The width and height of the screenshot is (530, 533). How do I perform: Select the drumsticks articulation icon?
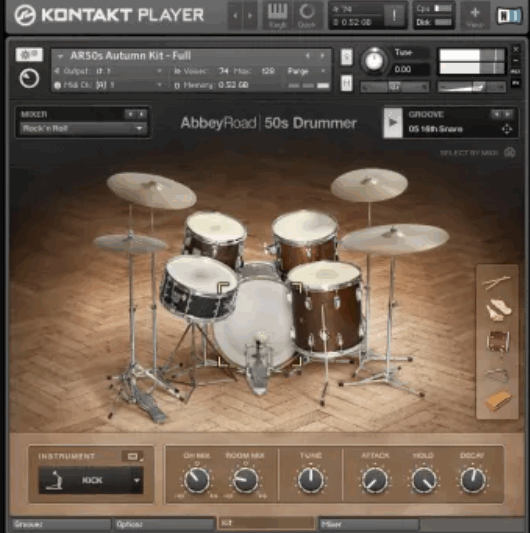point(497,281)
